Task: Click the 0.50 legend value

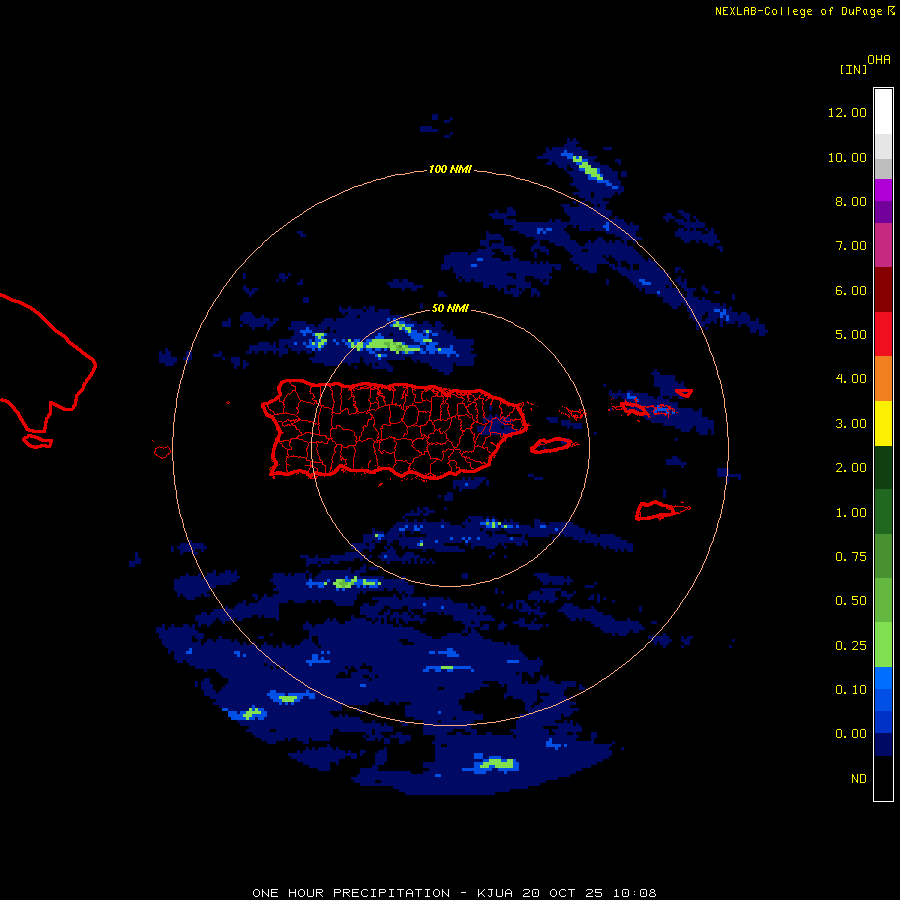Action: point(851,601)
